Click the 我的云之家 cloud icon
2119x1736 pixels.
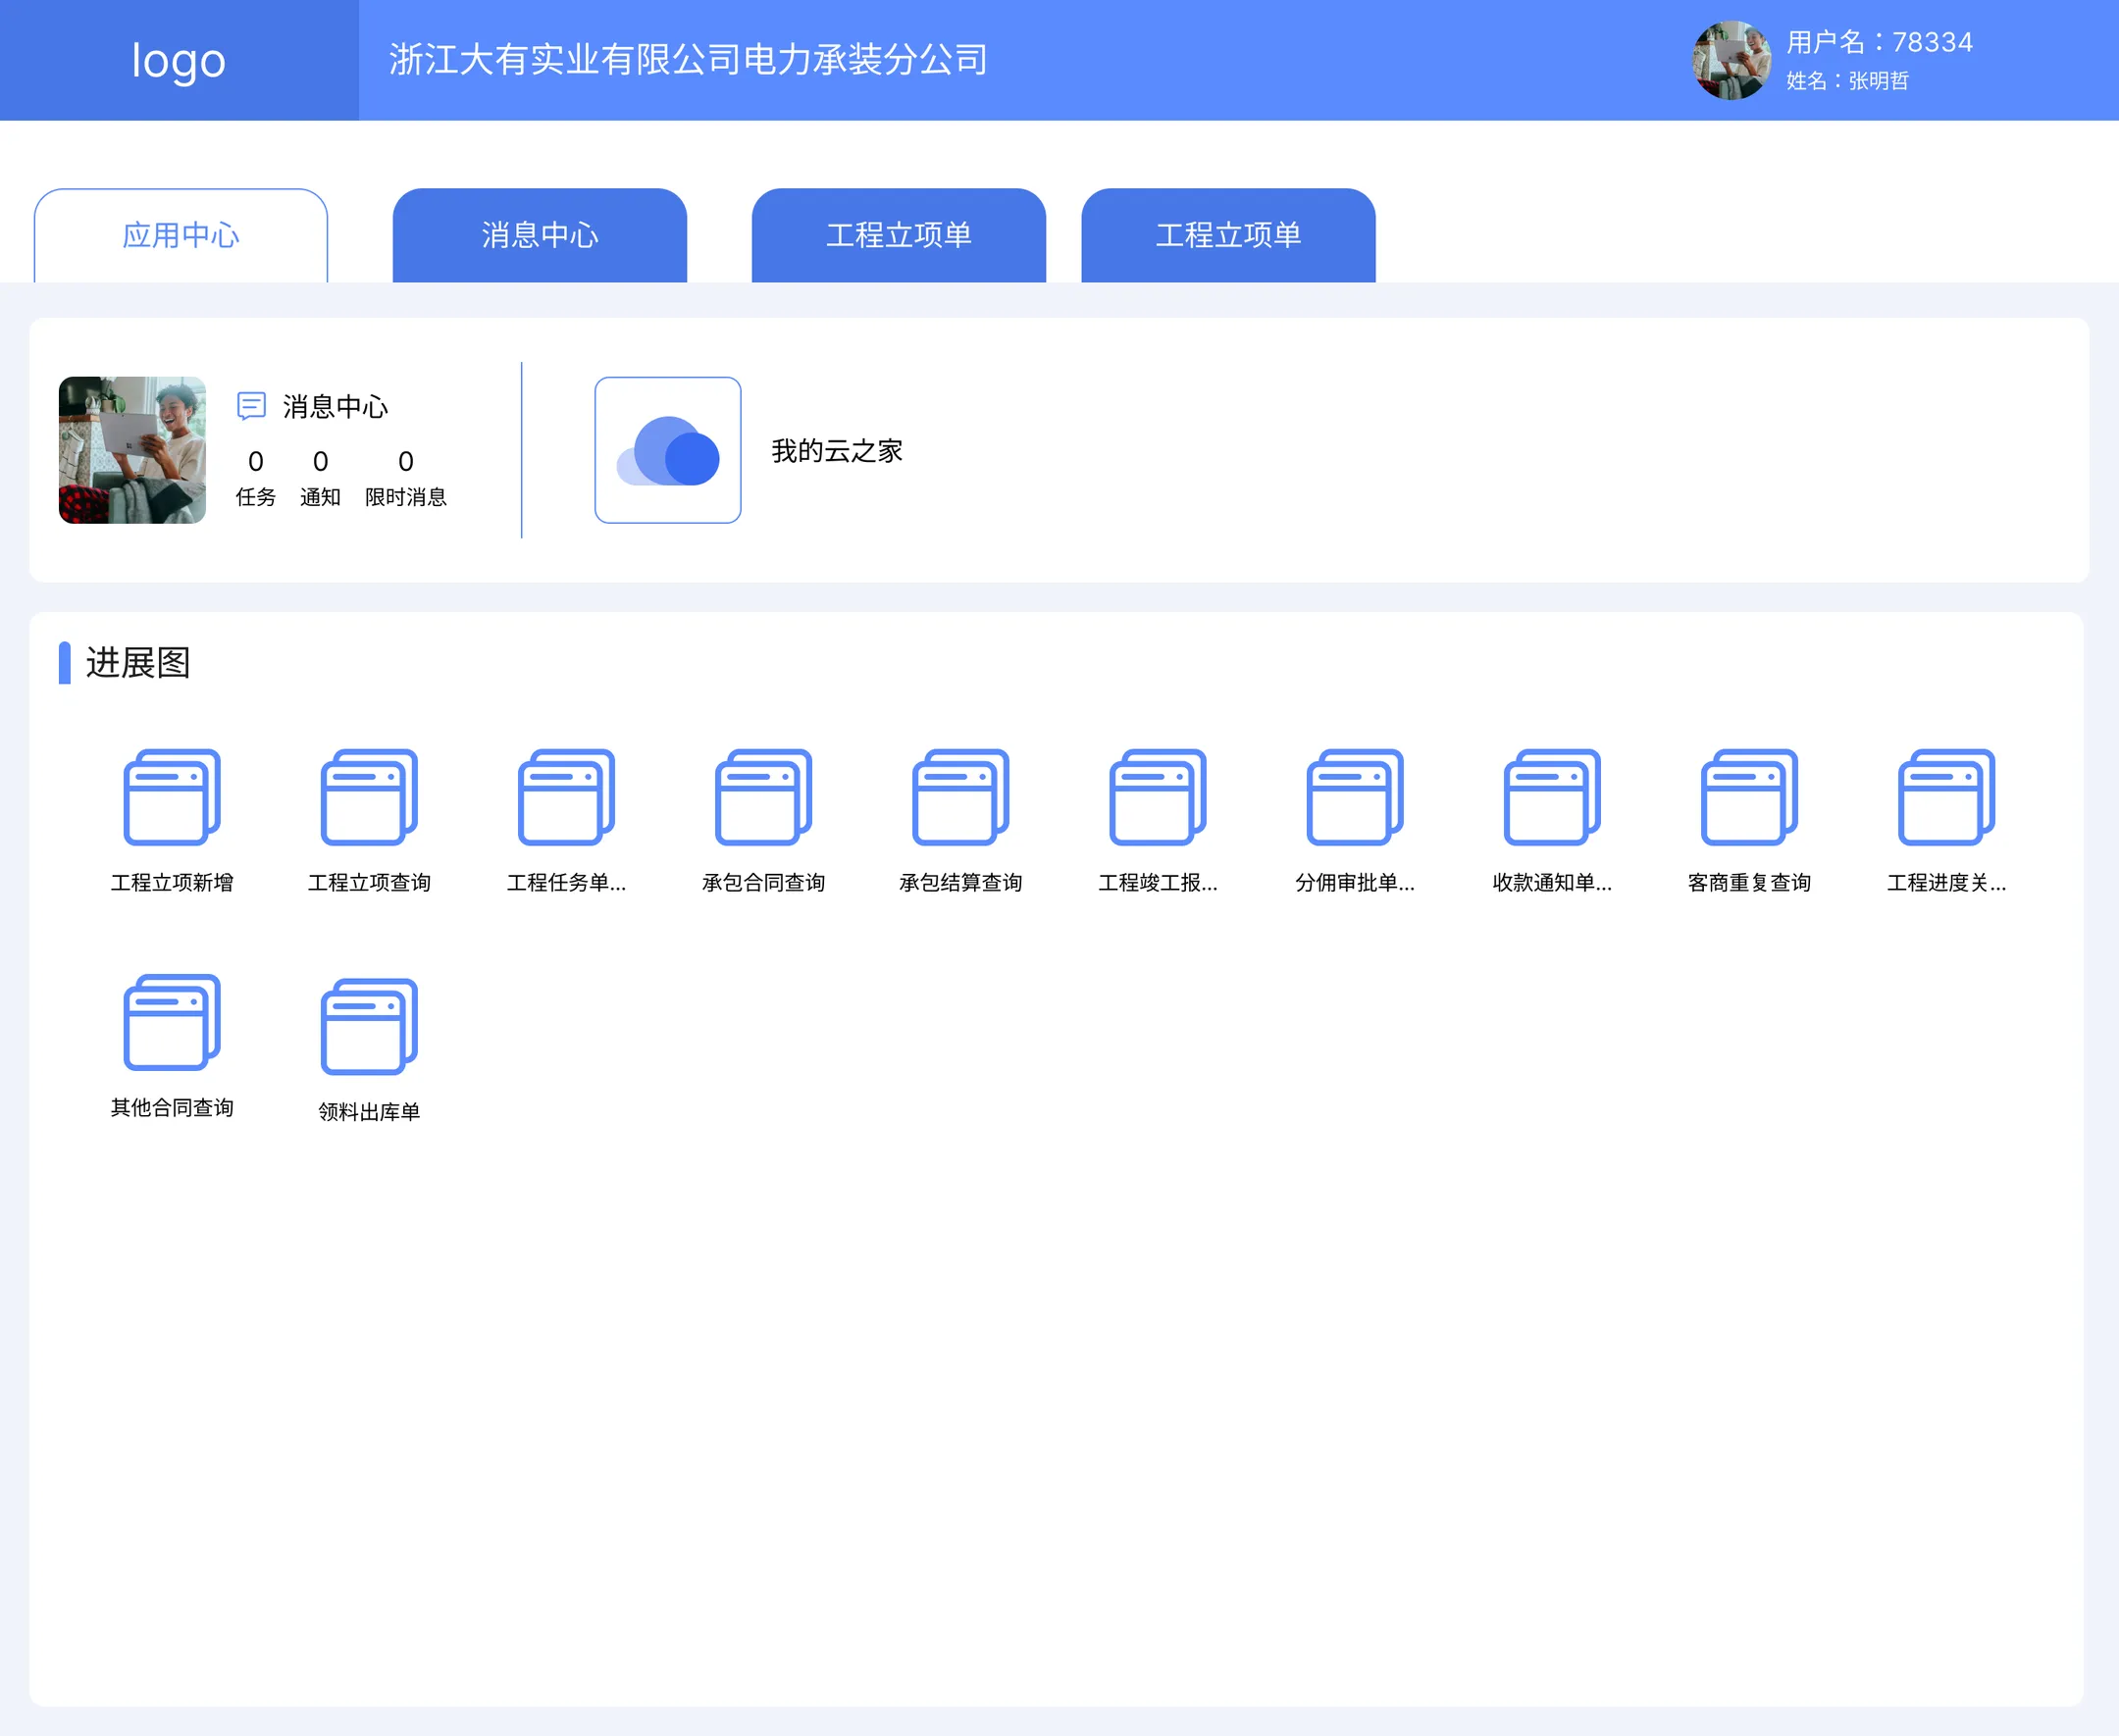tap(668, 450)
